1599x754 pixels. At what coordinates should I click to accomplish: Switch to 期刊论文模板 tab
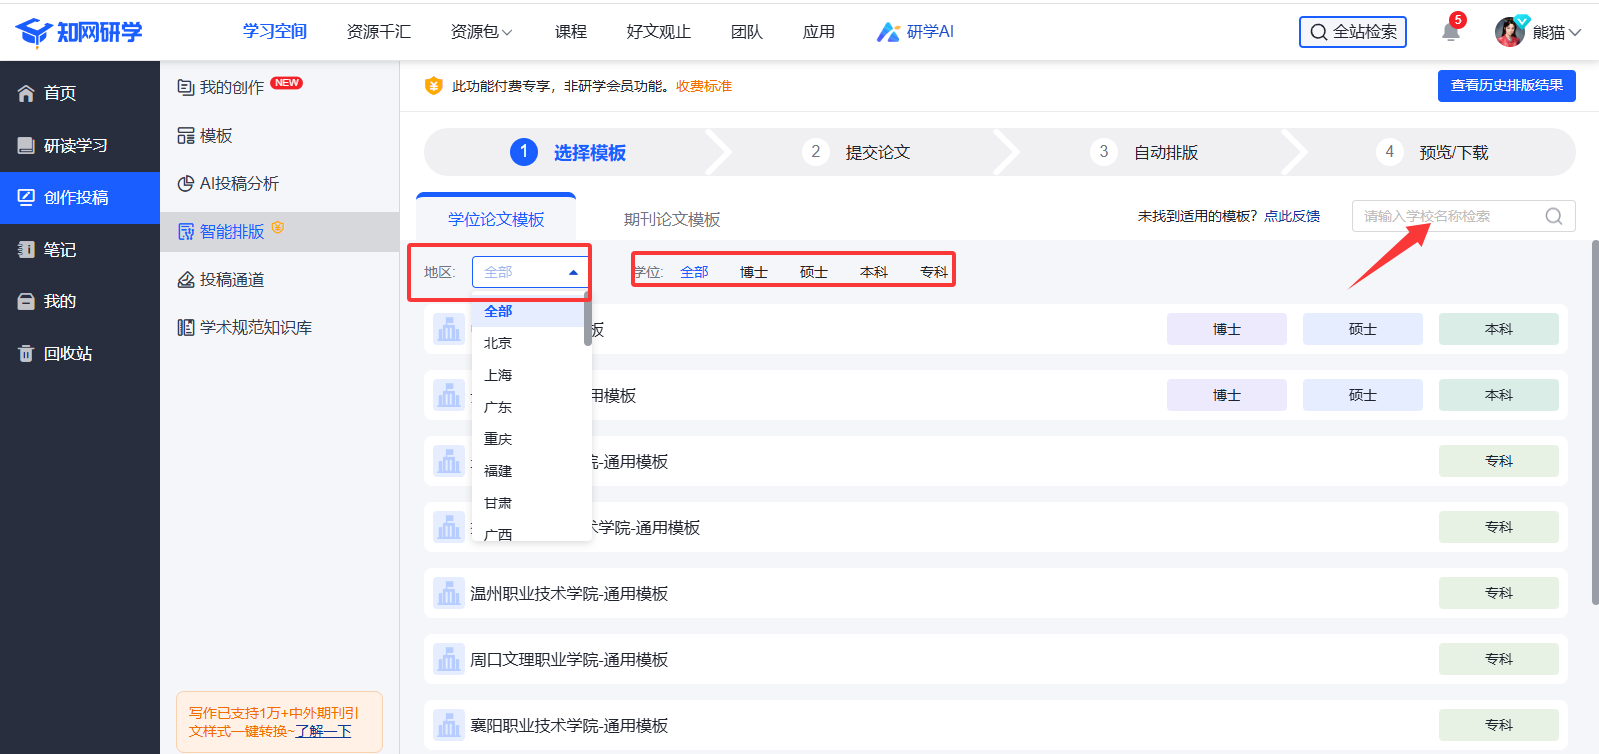(x=671, y=219)
